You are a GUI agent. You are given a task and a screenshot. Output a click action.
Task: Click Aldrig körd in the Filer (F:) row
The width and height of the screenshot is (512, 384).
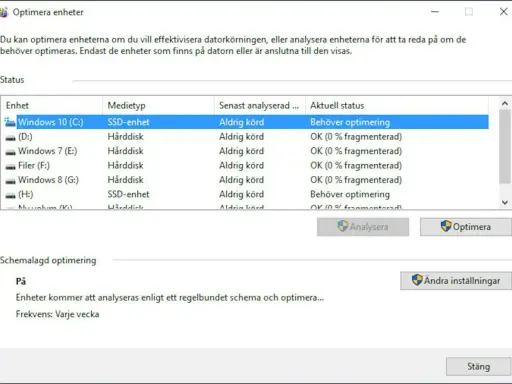click(x=242, y=165)
